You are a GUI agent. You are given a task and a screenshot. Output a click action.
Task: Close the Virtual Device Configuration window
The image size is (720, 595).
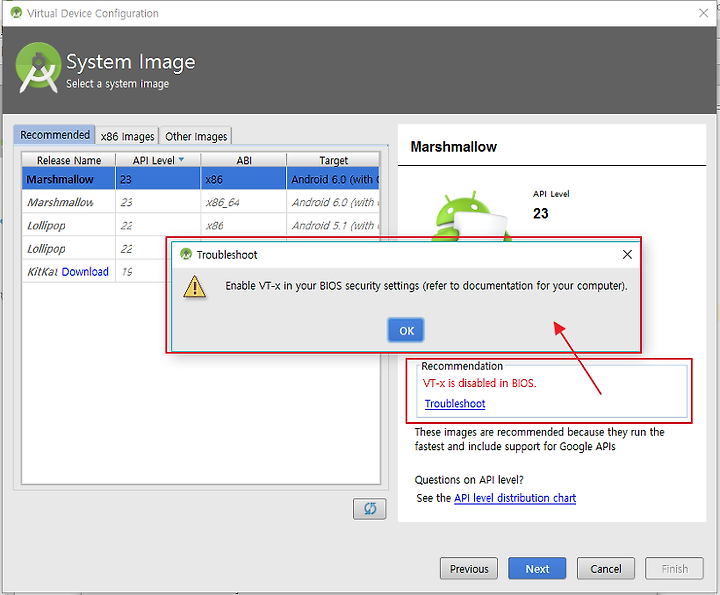pos(703,13)
